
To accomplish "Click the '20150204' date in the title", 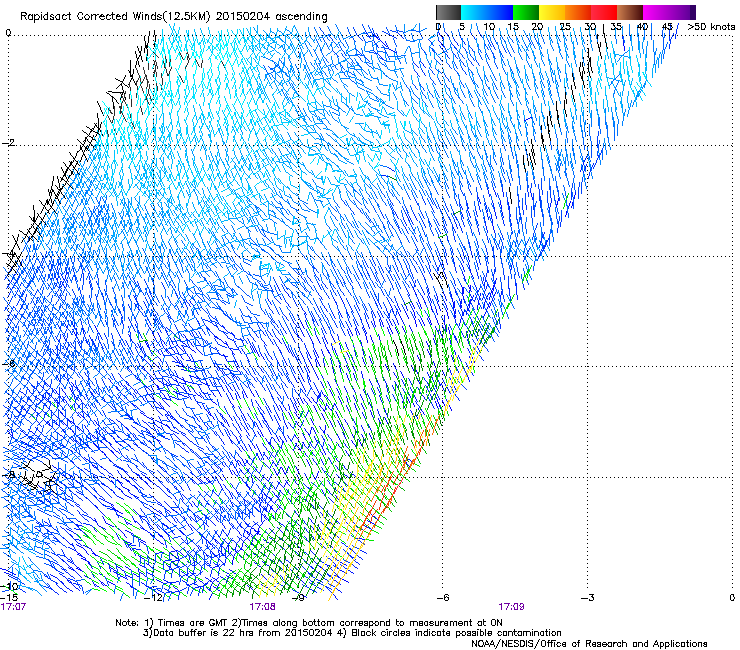I will pos(243,17).
